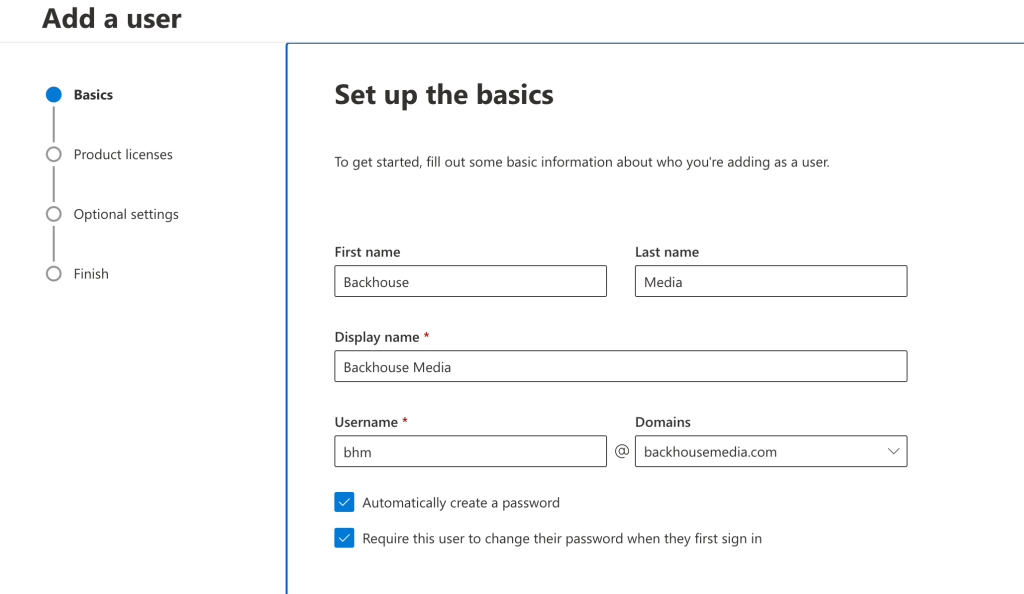Go to the Product licenses step label
The image size is (1024, 594).
[x=123, y=155]
